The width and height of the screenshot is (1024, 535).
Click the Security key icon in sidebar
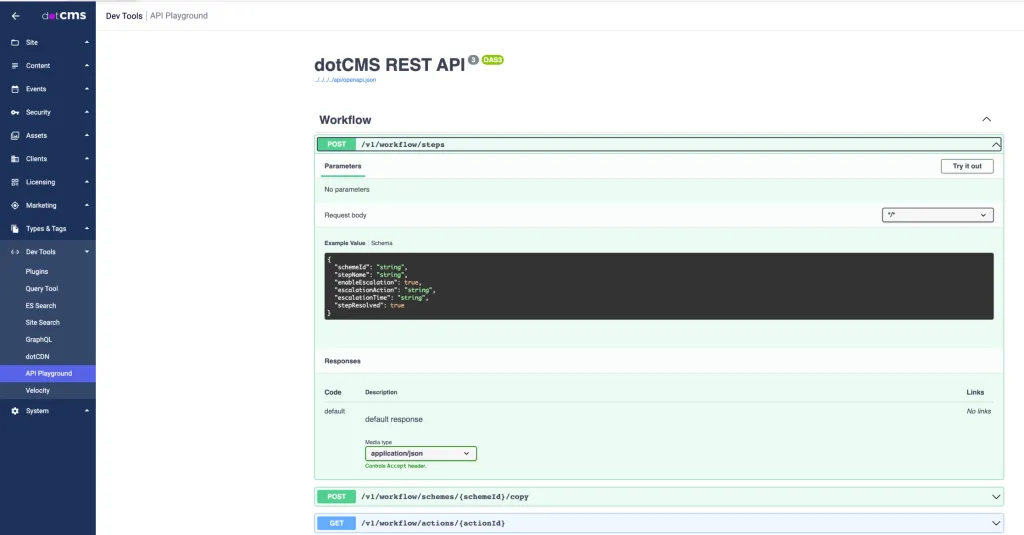(x=15, y=112)
